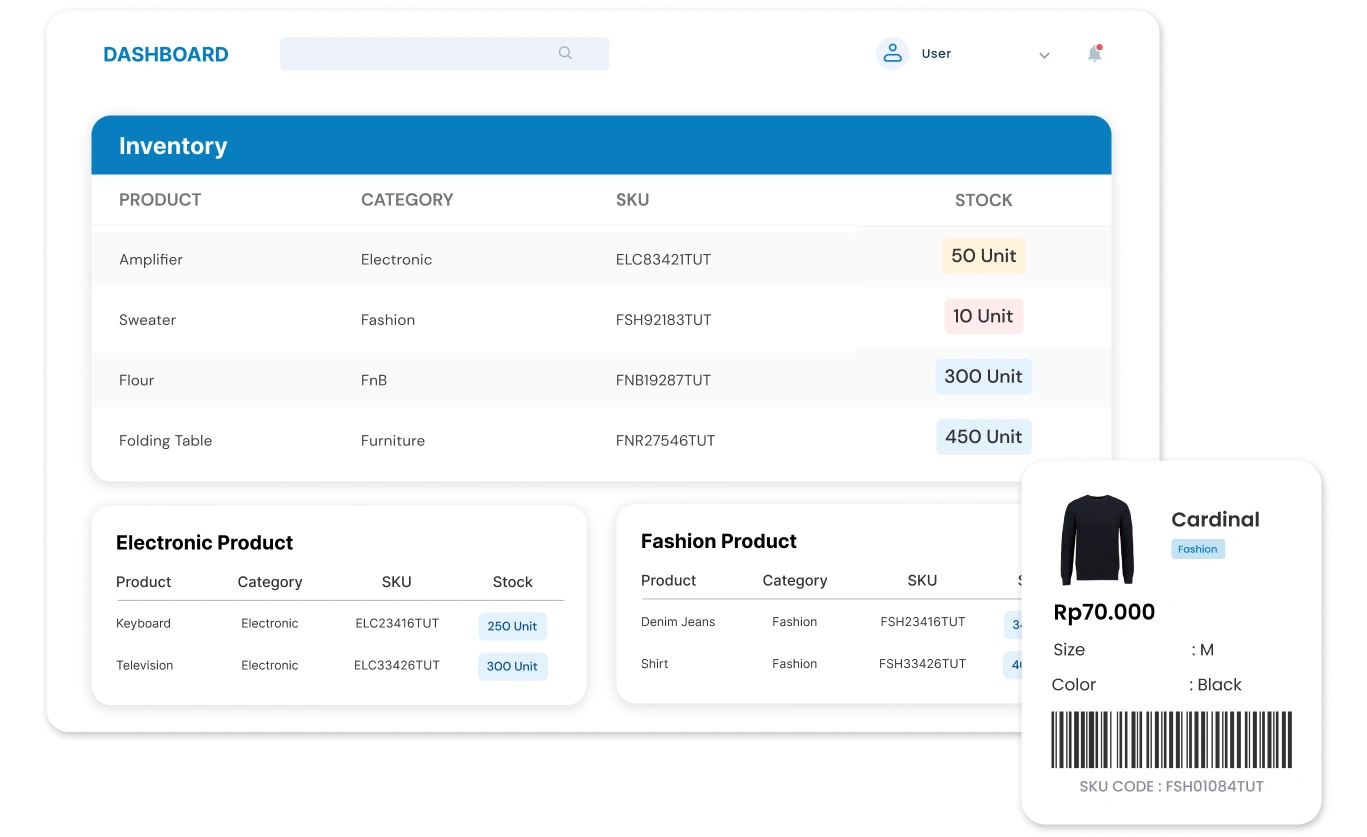The width and height of the screenshot is (1367, 837).
Task: Click the 50 Unit stock badge
Action: point(983,256)
